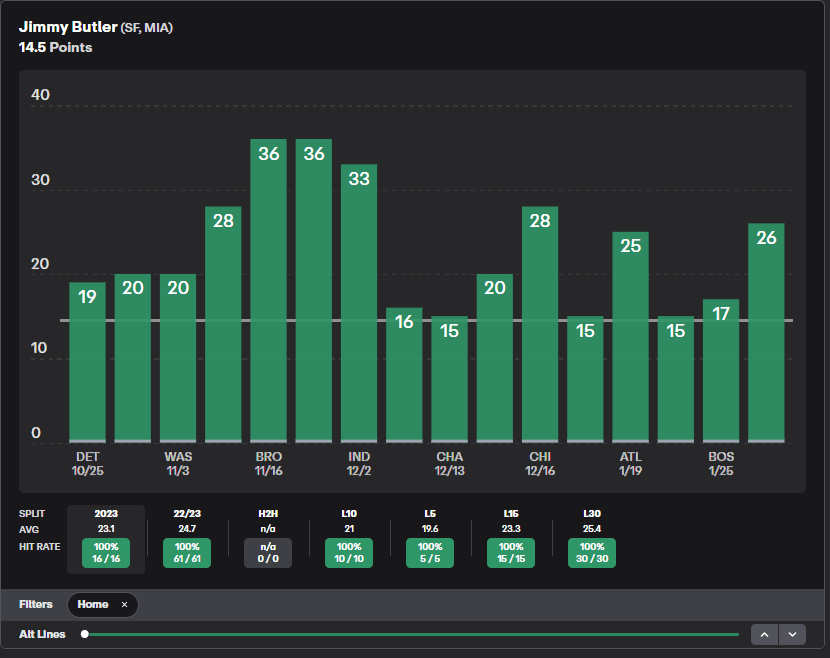The height and width of the screenshot is (658, 830).
Task: Click the 100% 10/10 hit rate badge
Action: click(349, 553)
